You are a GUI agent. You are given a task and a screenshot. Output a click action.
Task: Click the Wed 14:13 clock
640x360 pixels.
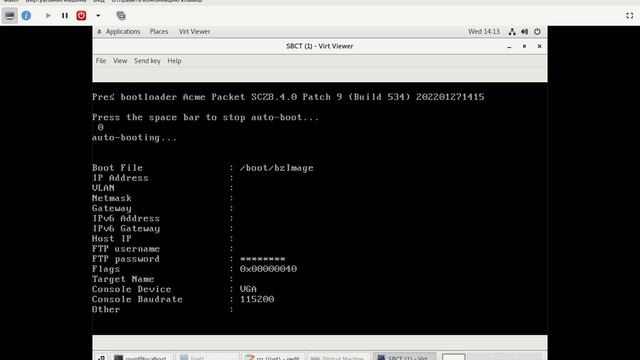pyautogui.click(x=484, y=31)
